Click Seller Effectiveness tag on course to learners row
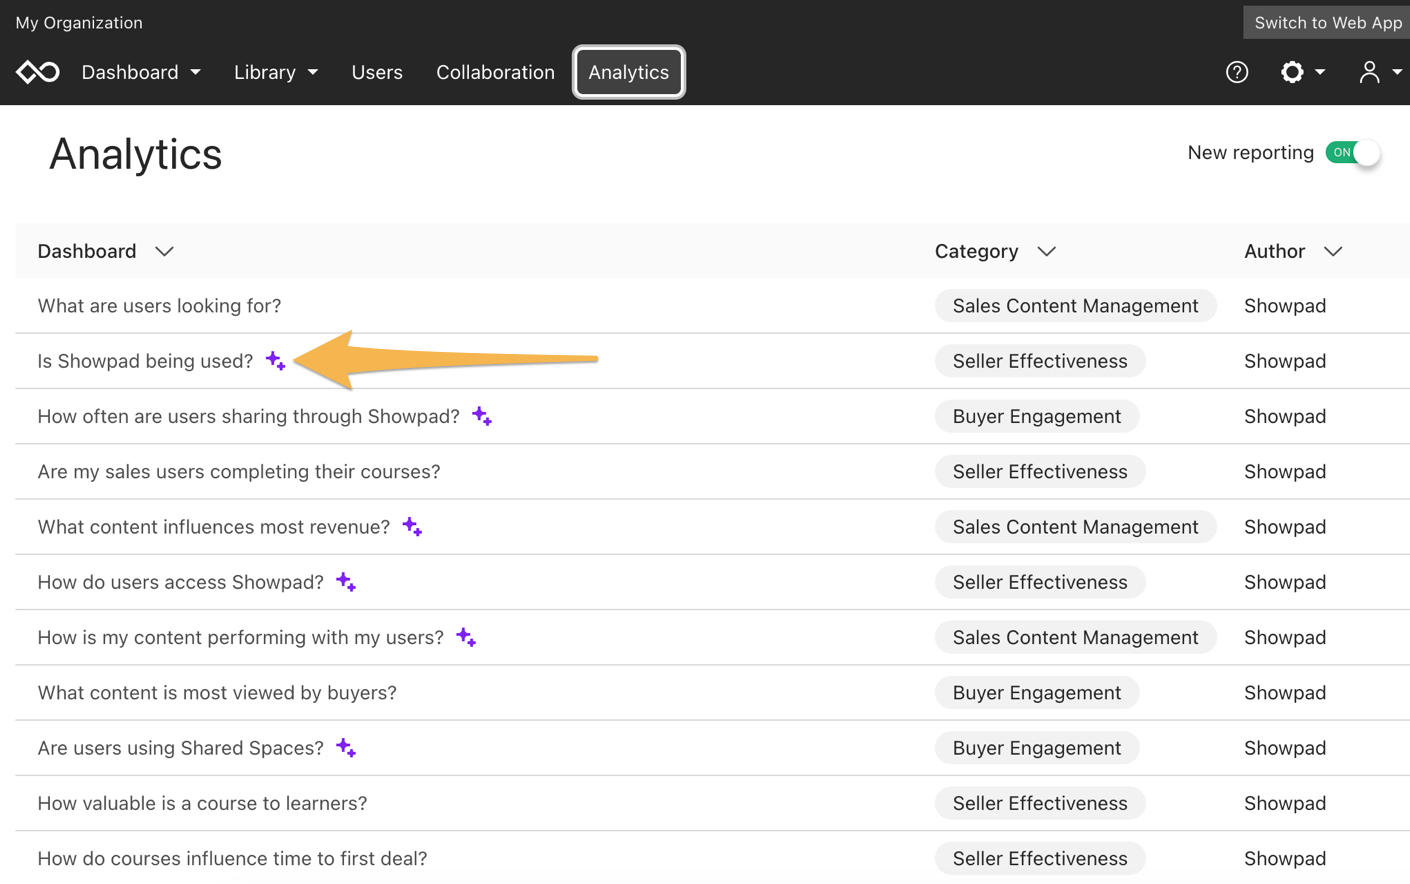Viewport: 1410px width, 884px height. [1040, 803]
